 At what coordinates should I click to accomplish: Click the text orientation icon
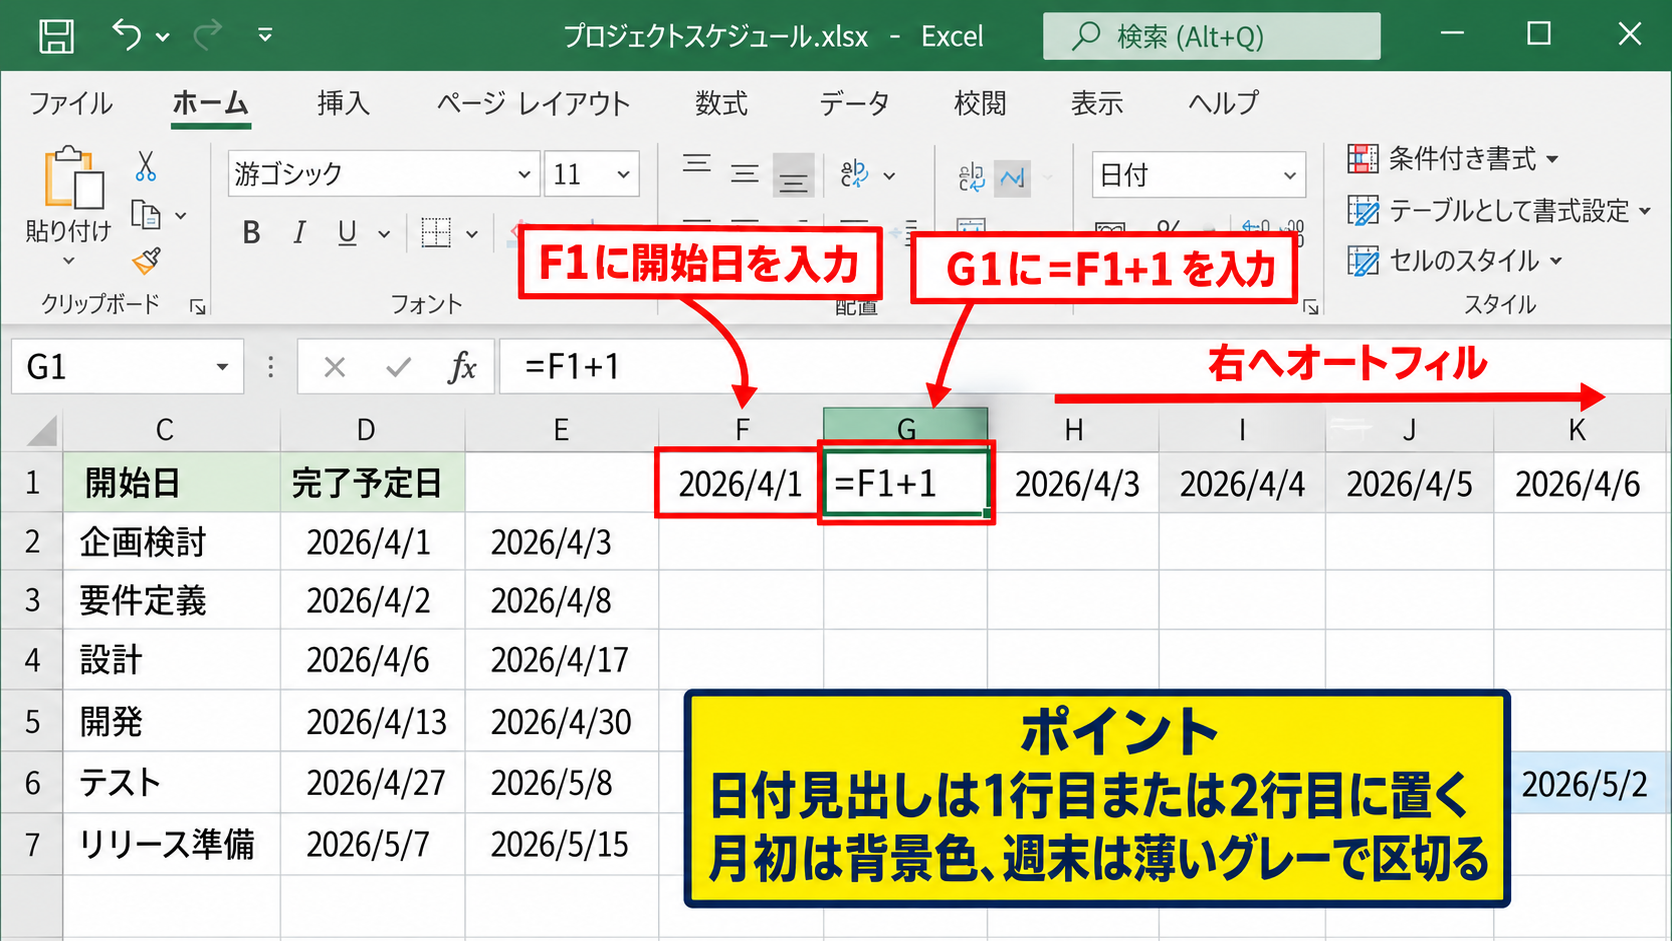coord(855,174)
